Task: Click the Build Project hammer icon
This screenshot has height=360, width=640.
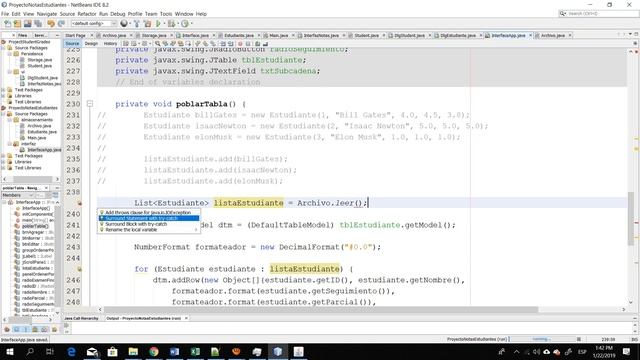Action: pyautogui.click(x=137, y=24)
